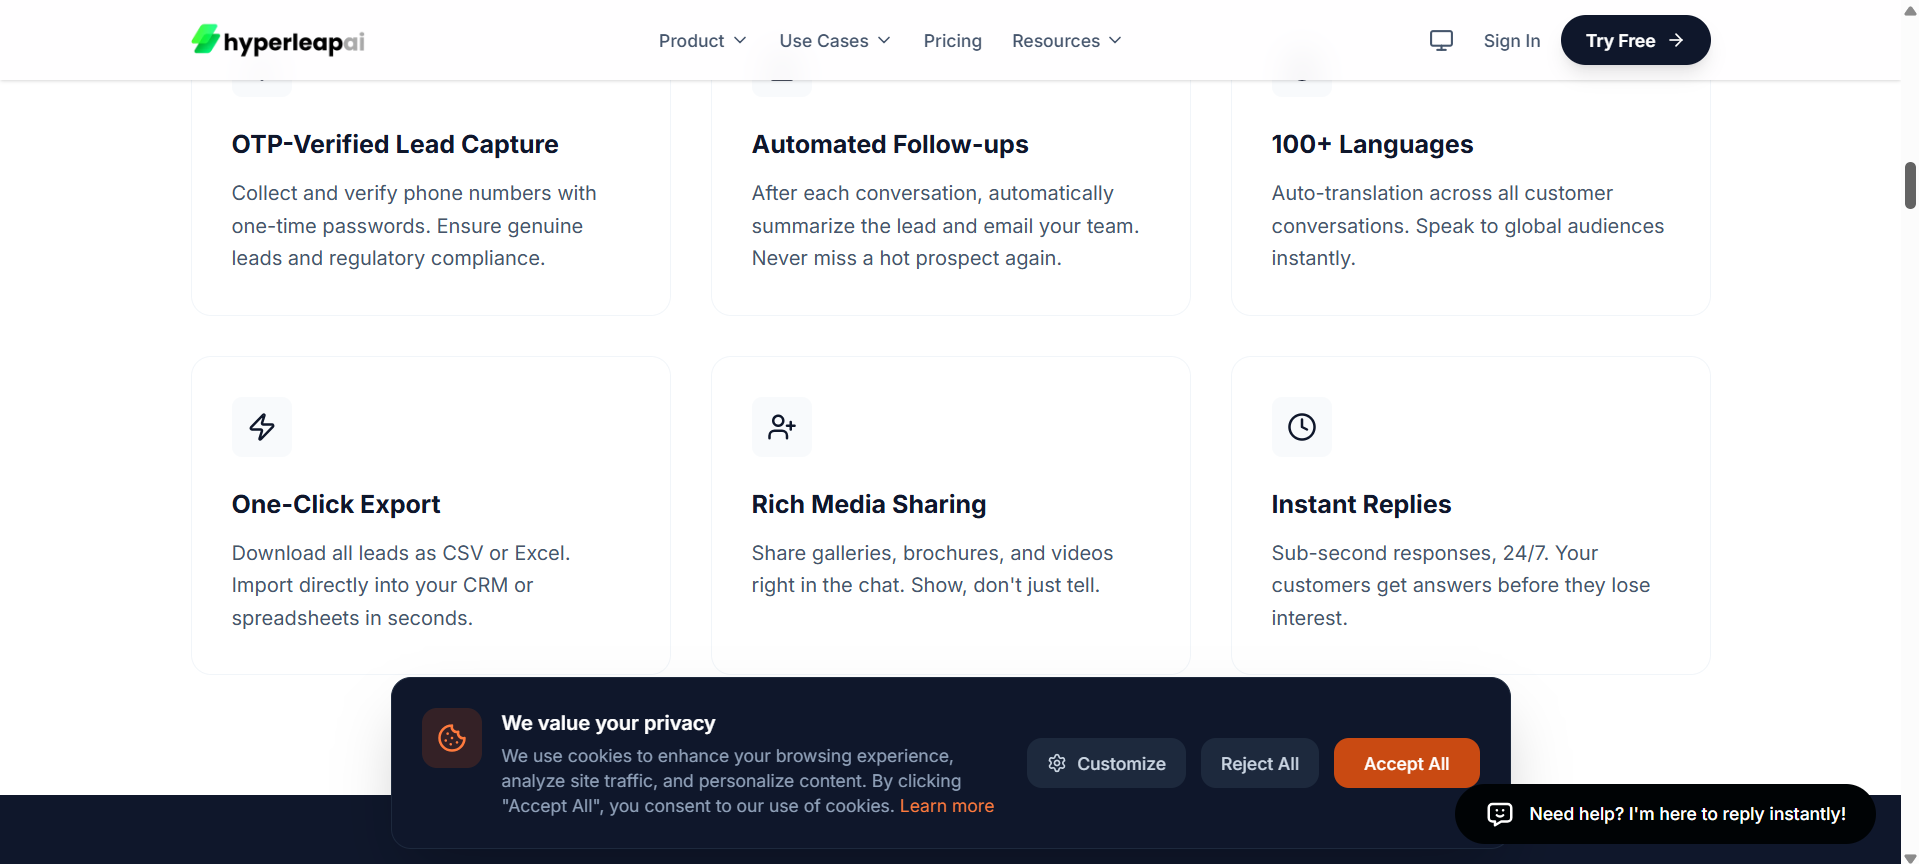Open the Learn more cookie link
The width and height of the screenshot is (1919, 864).
point(947,806)
